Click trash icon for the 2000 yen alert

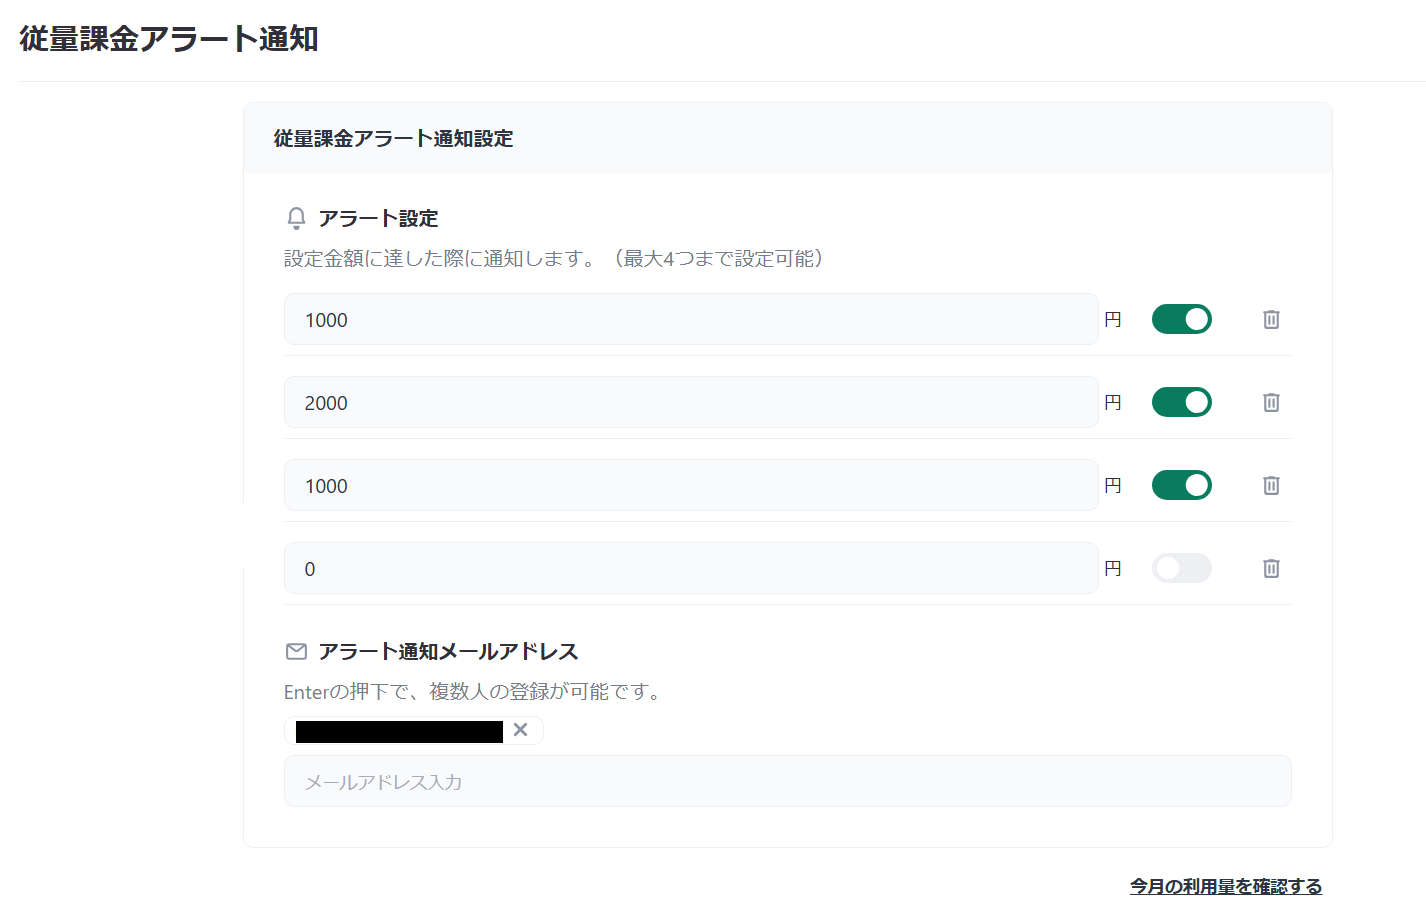(x=1271, y=402)
